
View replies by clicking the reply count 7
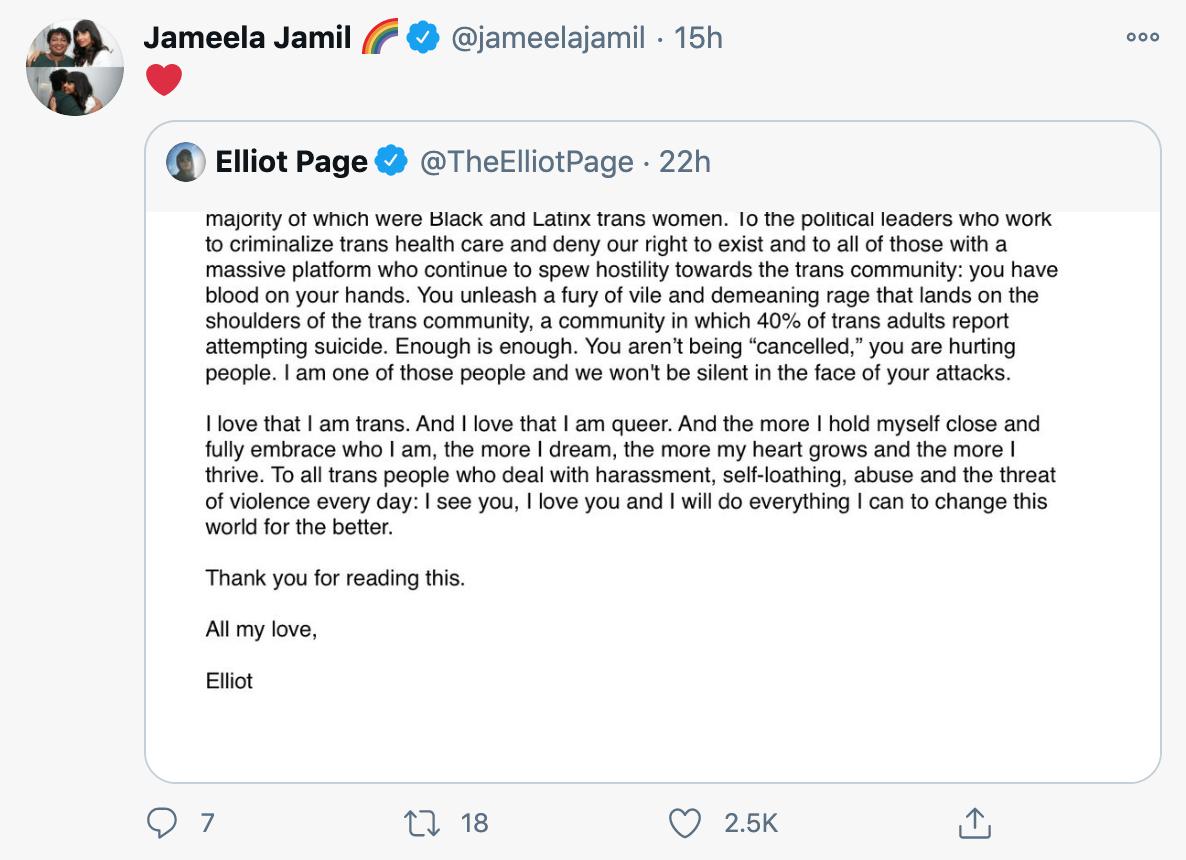coord(206,823)
